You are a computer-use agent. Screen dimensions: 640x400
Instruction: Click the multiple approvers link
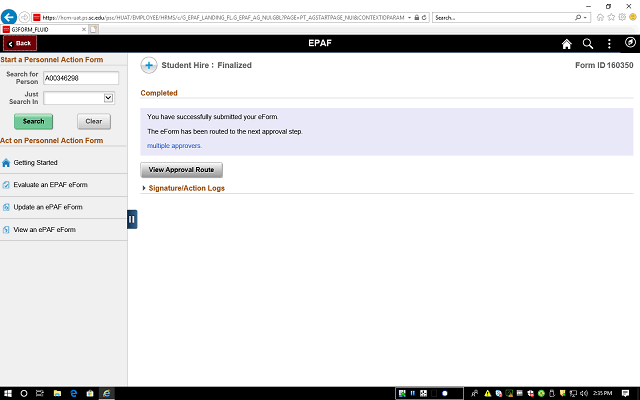174,146
